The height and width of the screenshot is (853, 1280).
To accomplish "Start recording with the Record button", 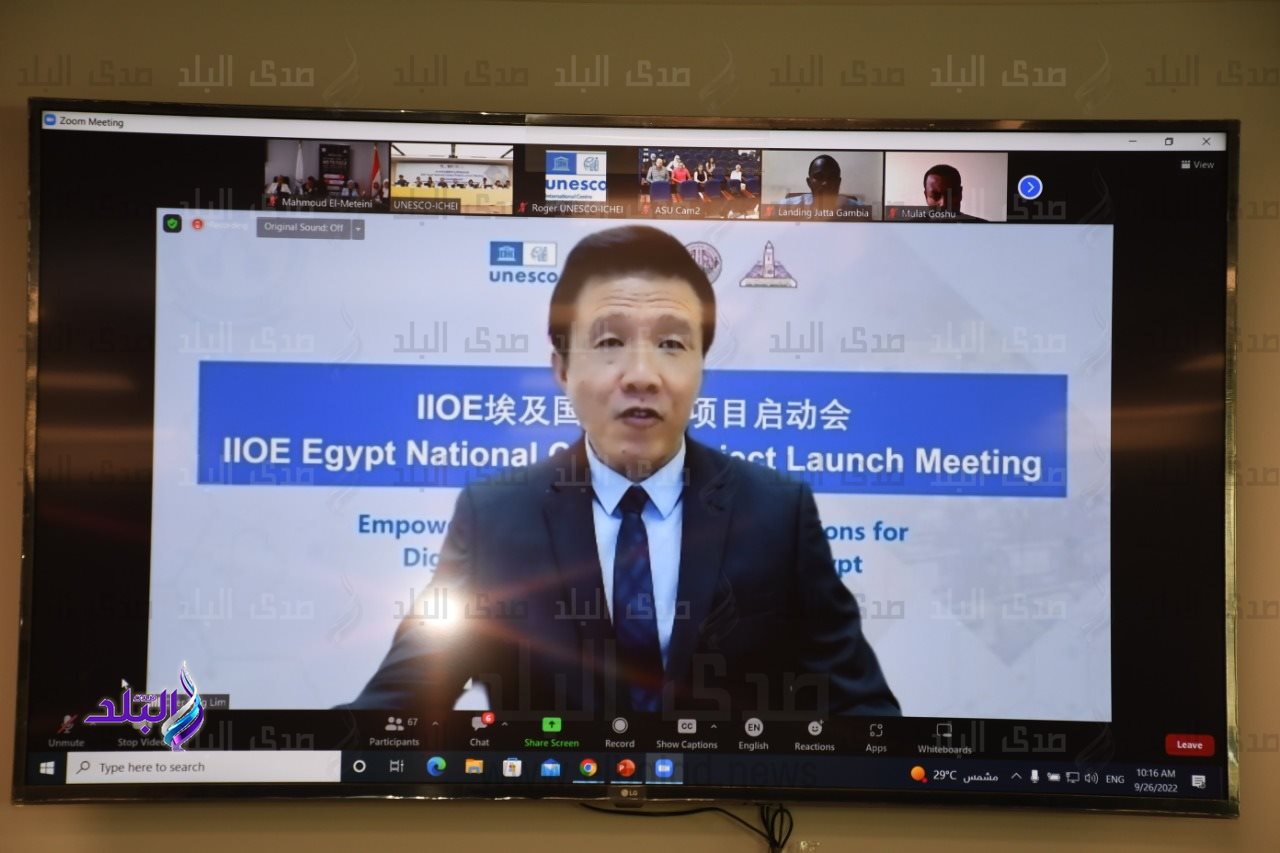I will pos(619,730).
